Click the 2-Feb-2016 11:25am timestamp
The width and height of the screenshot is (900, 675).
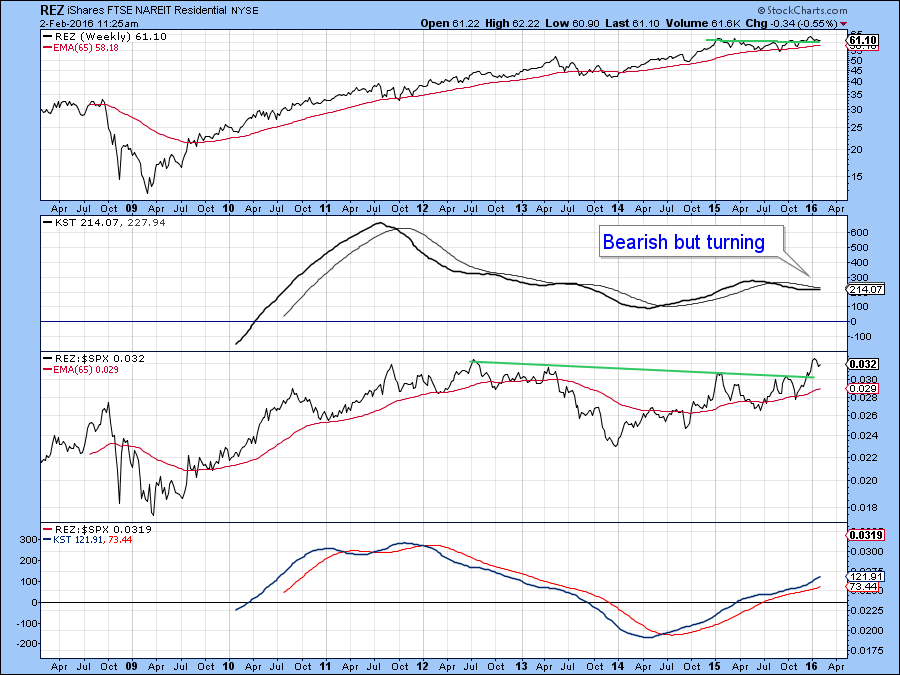pos(89,24)
